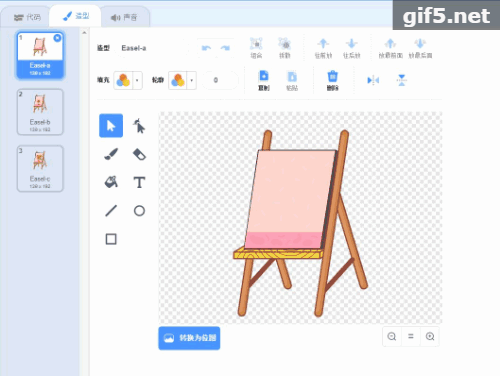This screenshot has height=376, width=500.
Task: Reset canvas zoom with equals icon
Action: (x=411, y=336)
